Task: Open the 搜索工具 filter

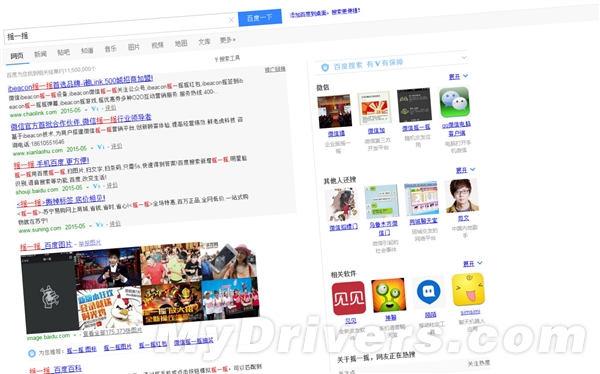Action: [227, 59]
